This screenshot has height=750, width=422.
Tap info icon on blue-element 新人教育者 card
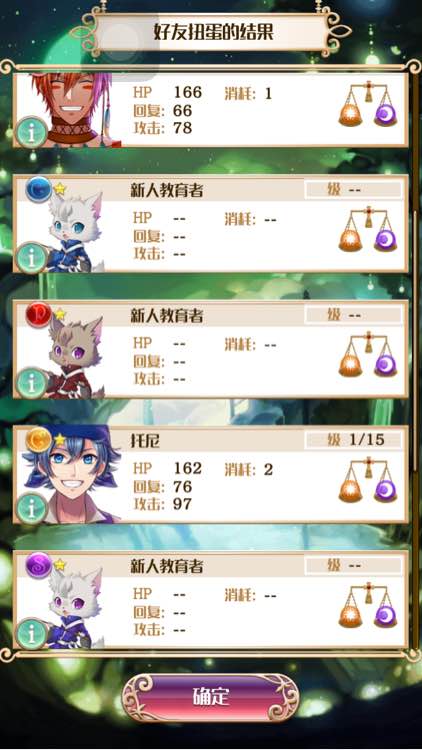(31, 258)
